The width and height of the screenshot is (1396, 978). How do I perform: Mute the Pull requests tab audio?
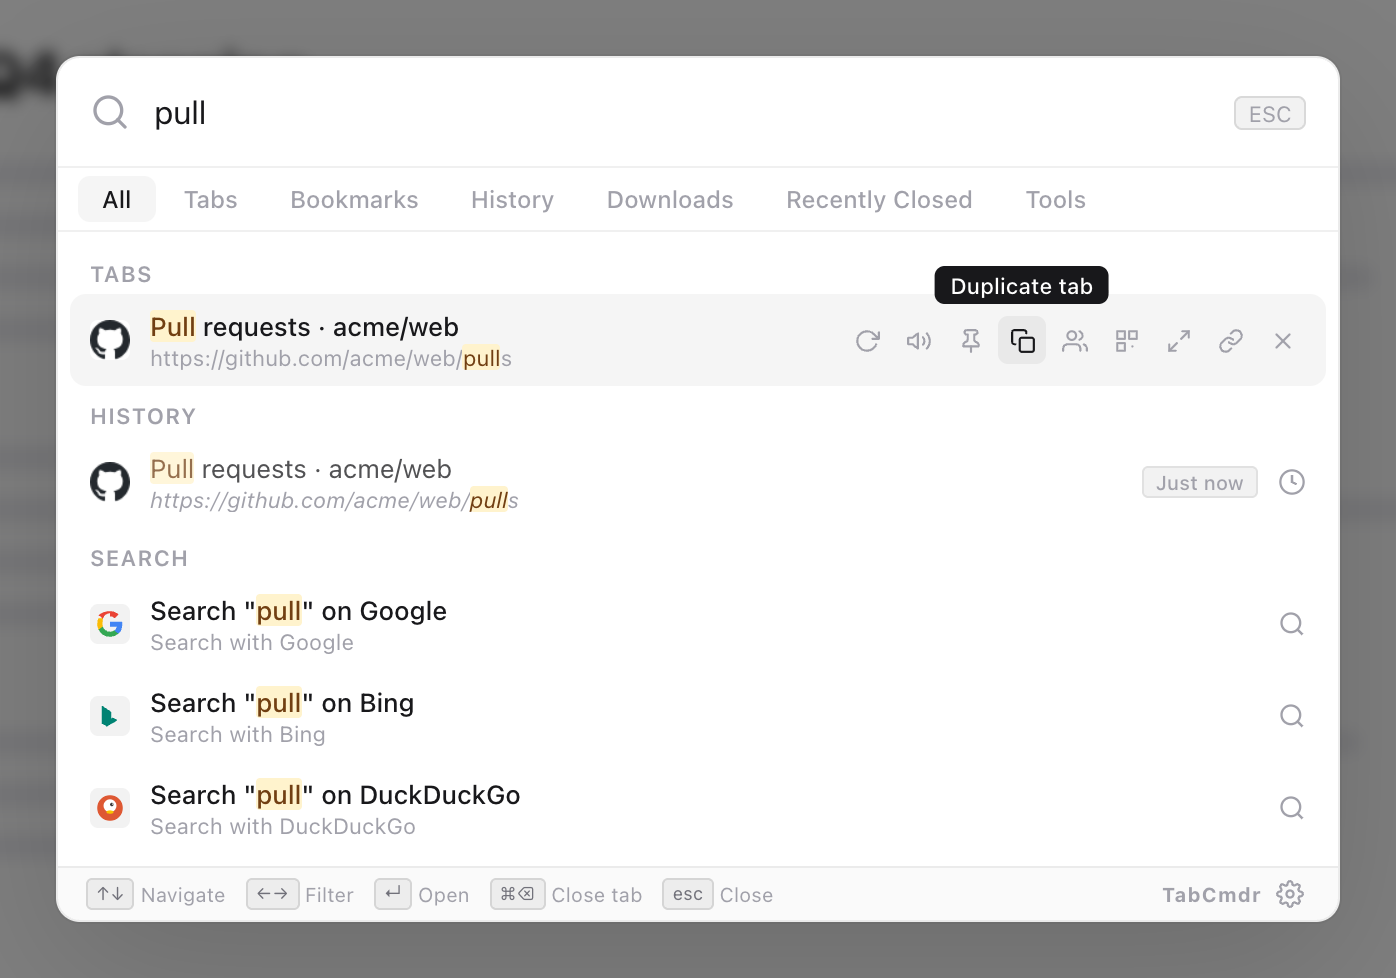coord(919,341)
